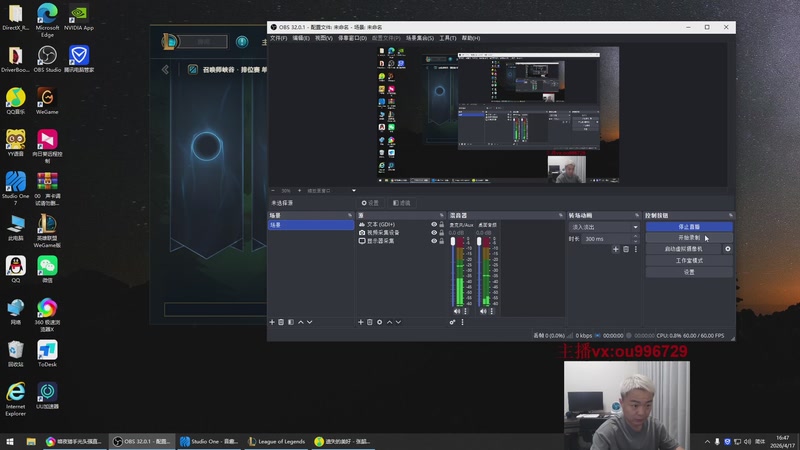Open the 场景集合(S) menu

click(x=420, y=38)
